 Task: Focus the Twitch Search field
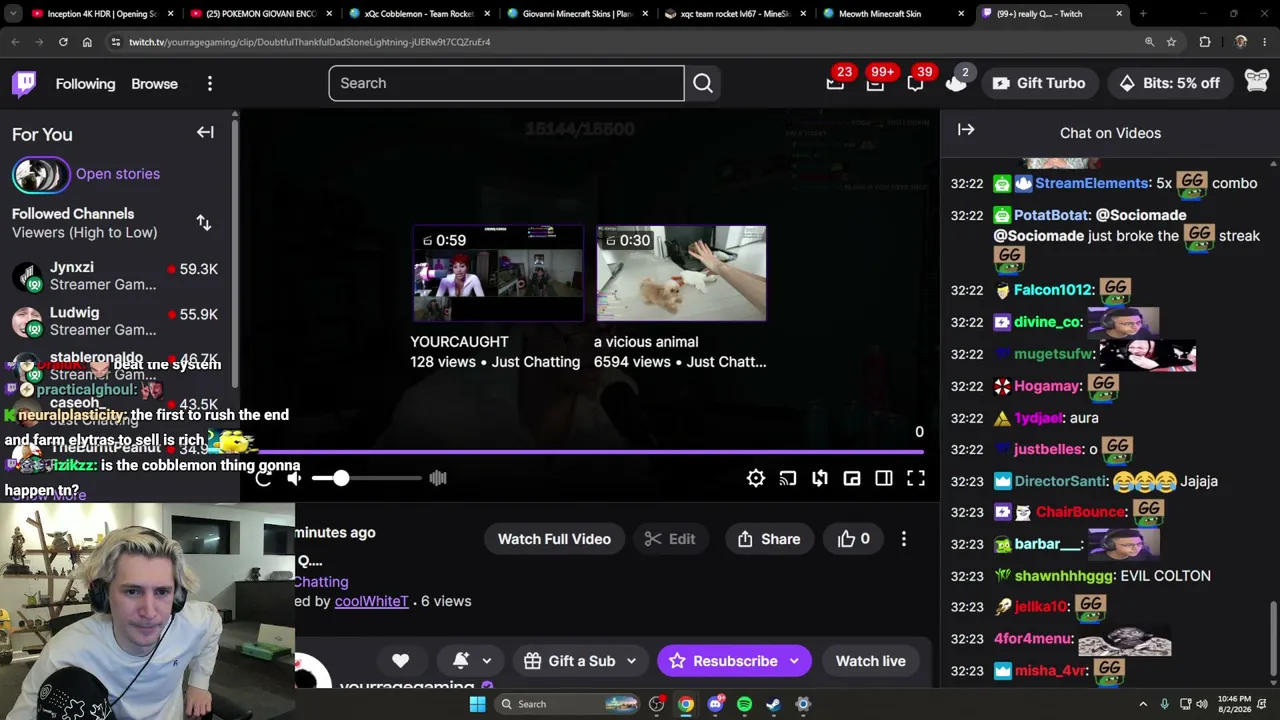(506, 83)
